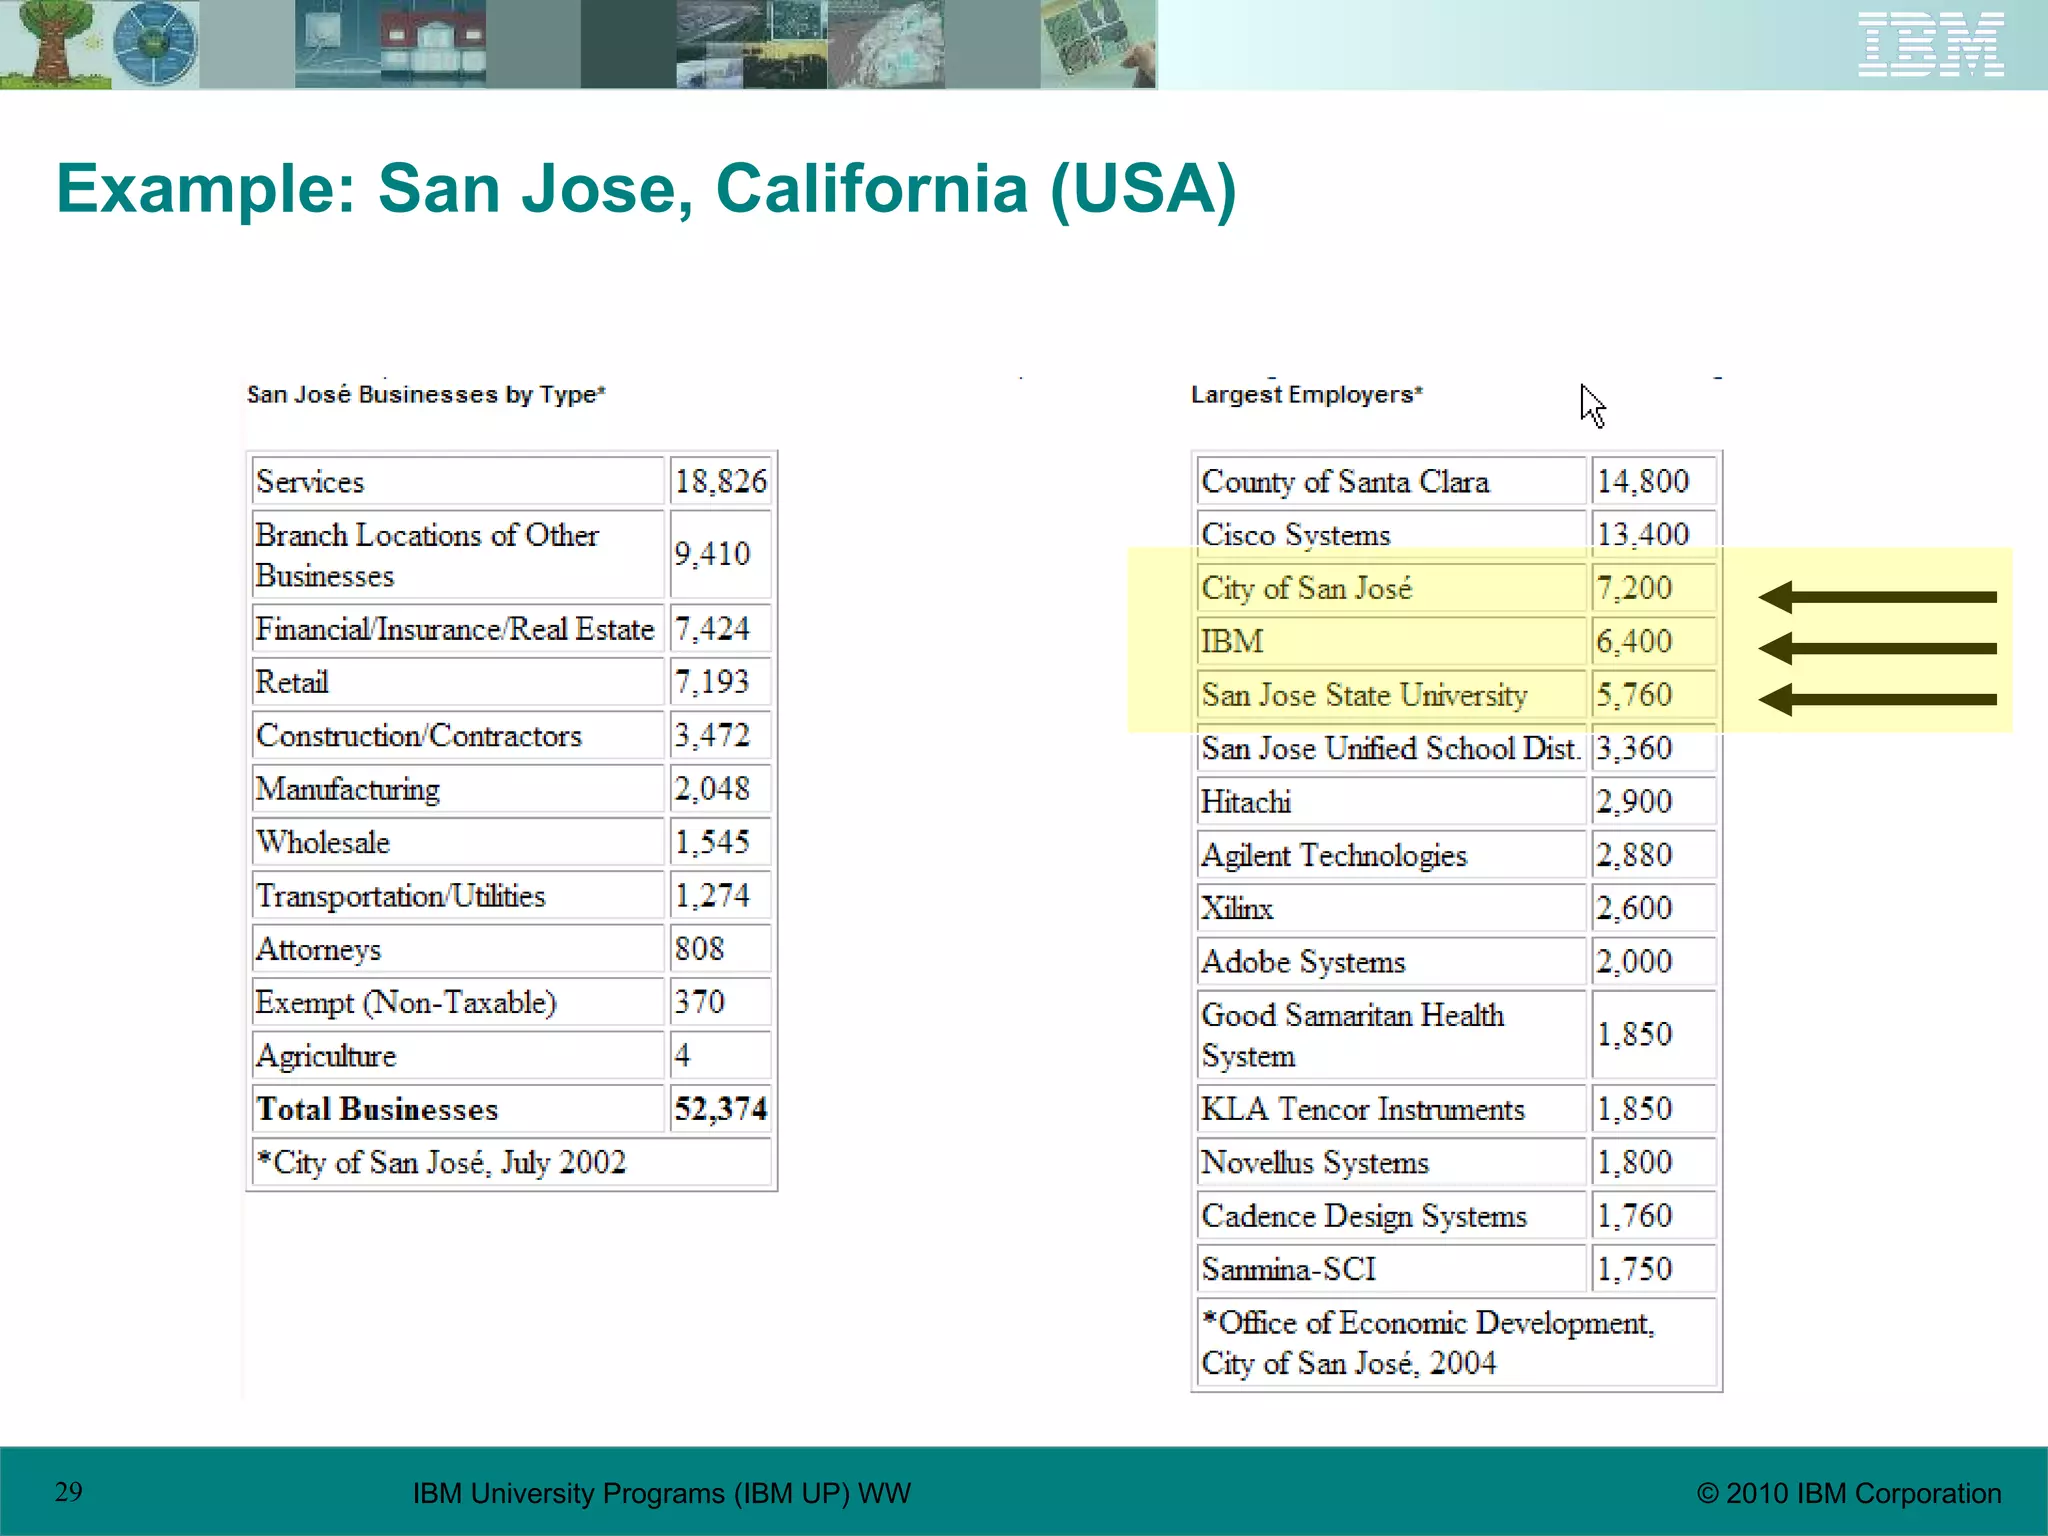Select 'County of Santa Clara' employer row

click(1392, 481)
